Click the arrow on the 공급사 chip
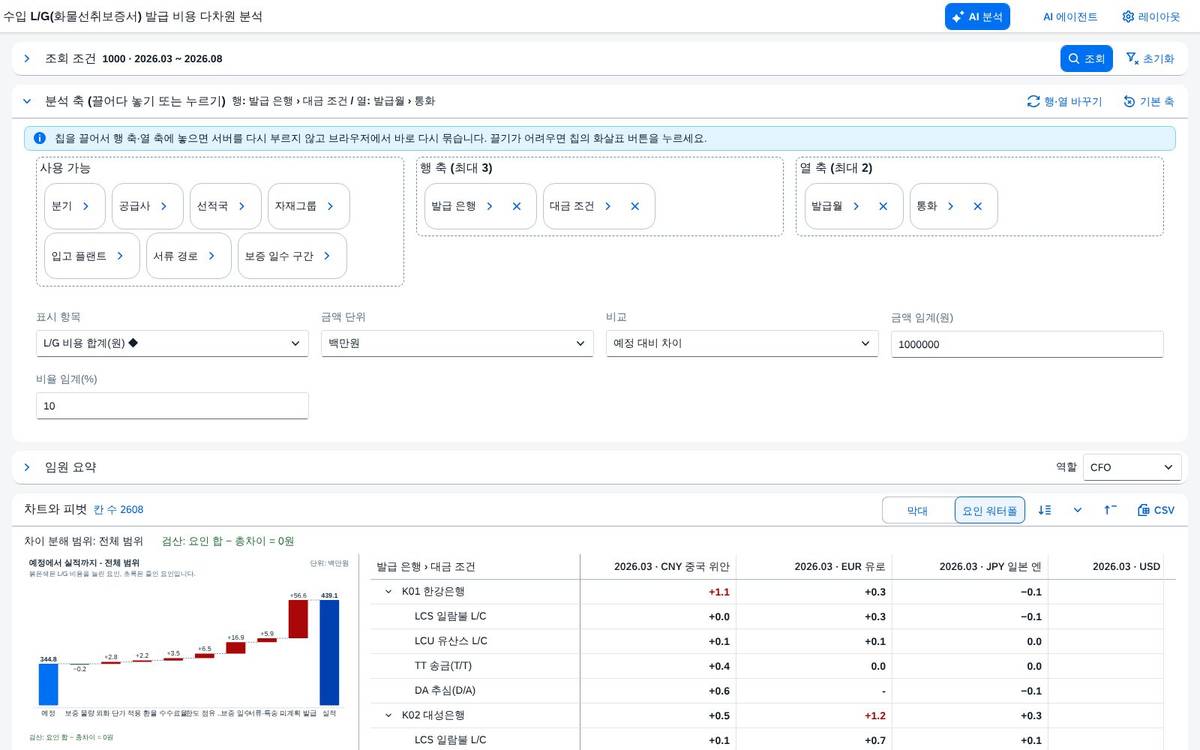 (x=164, y=206)
